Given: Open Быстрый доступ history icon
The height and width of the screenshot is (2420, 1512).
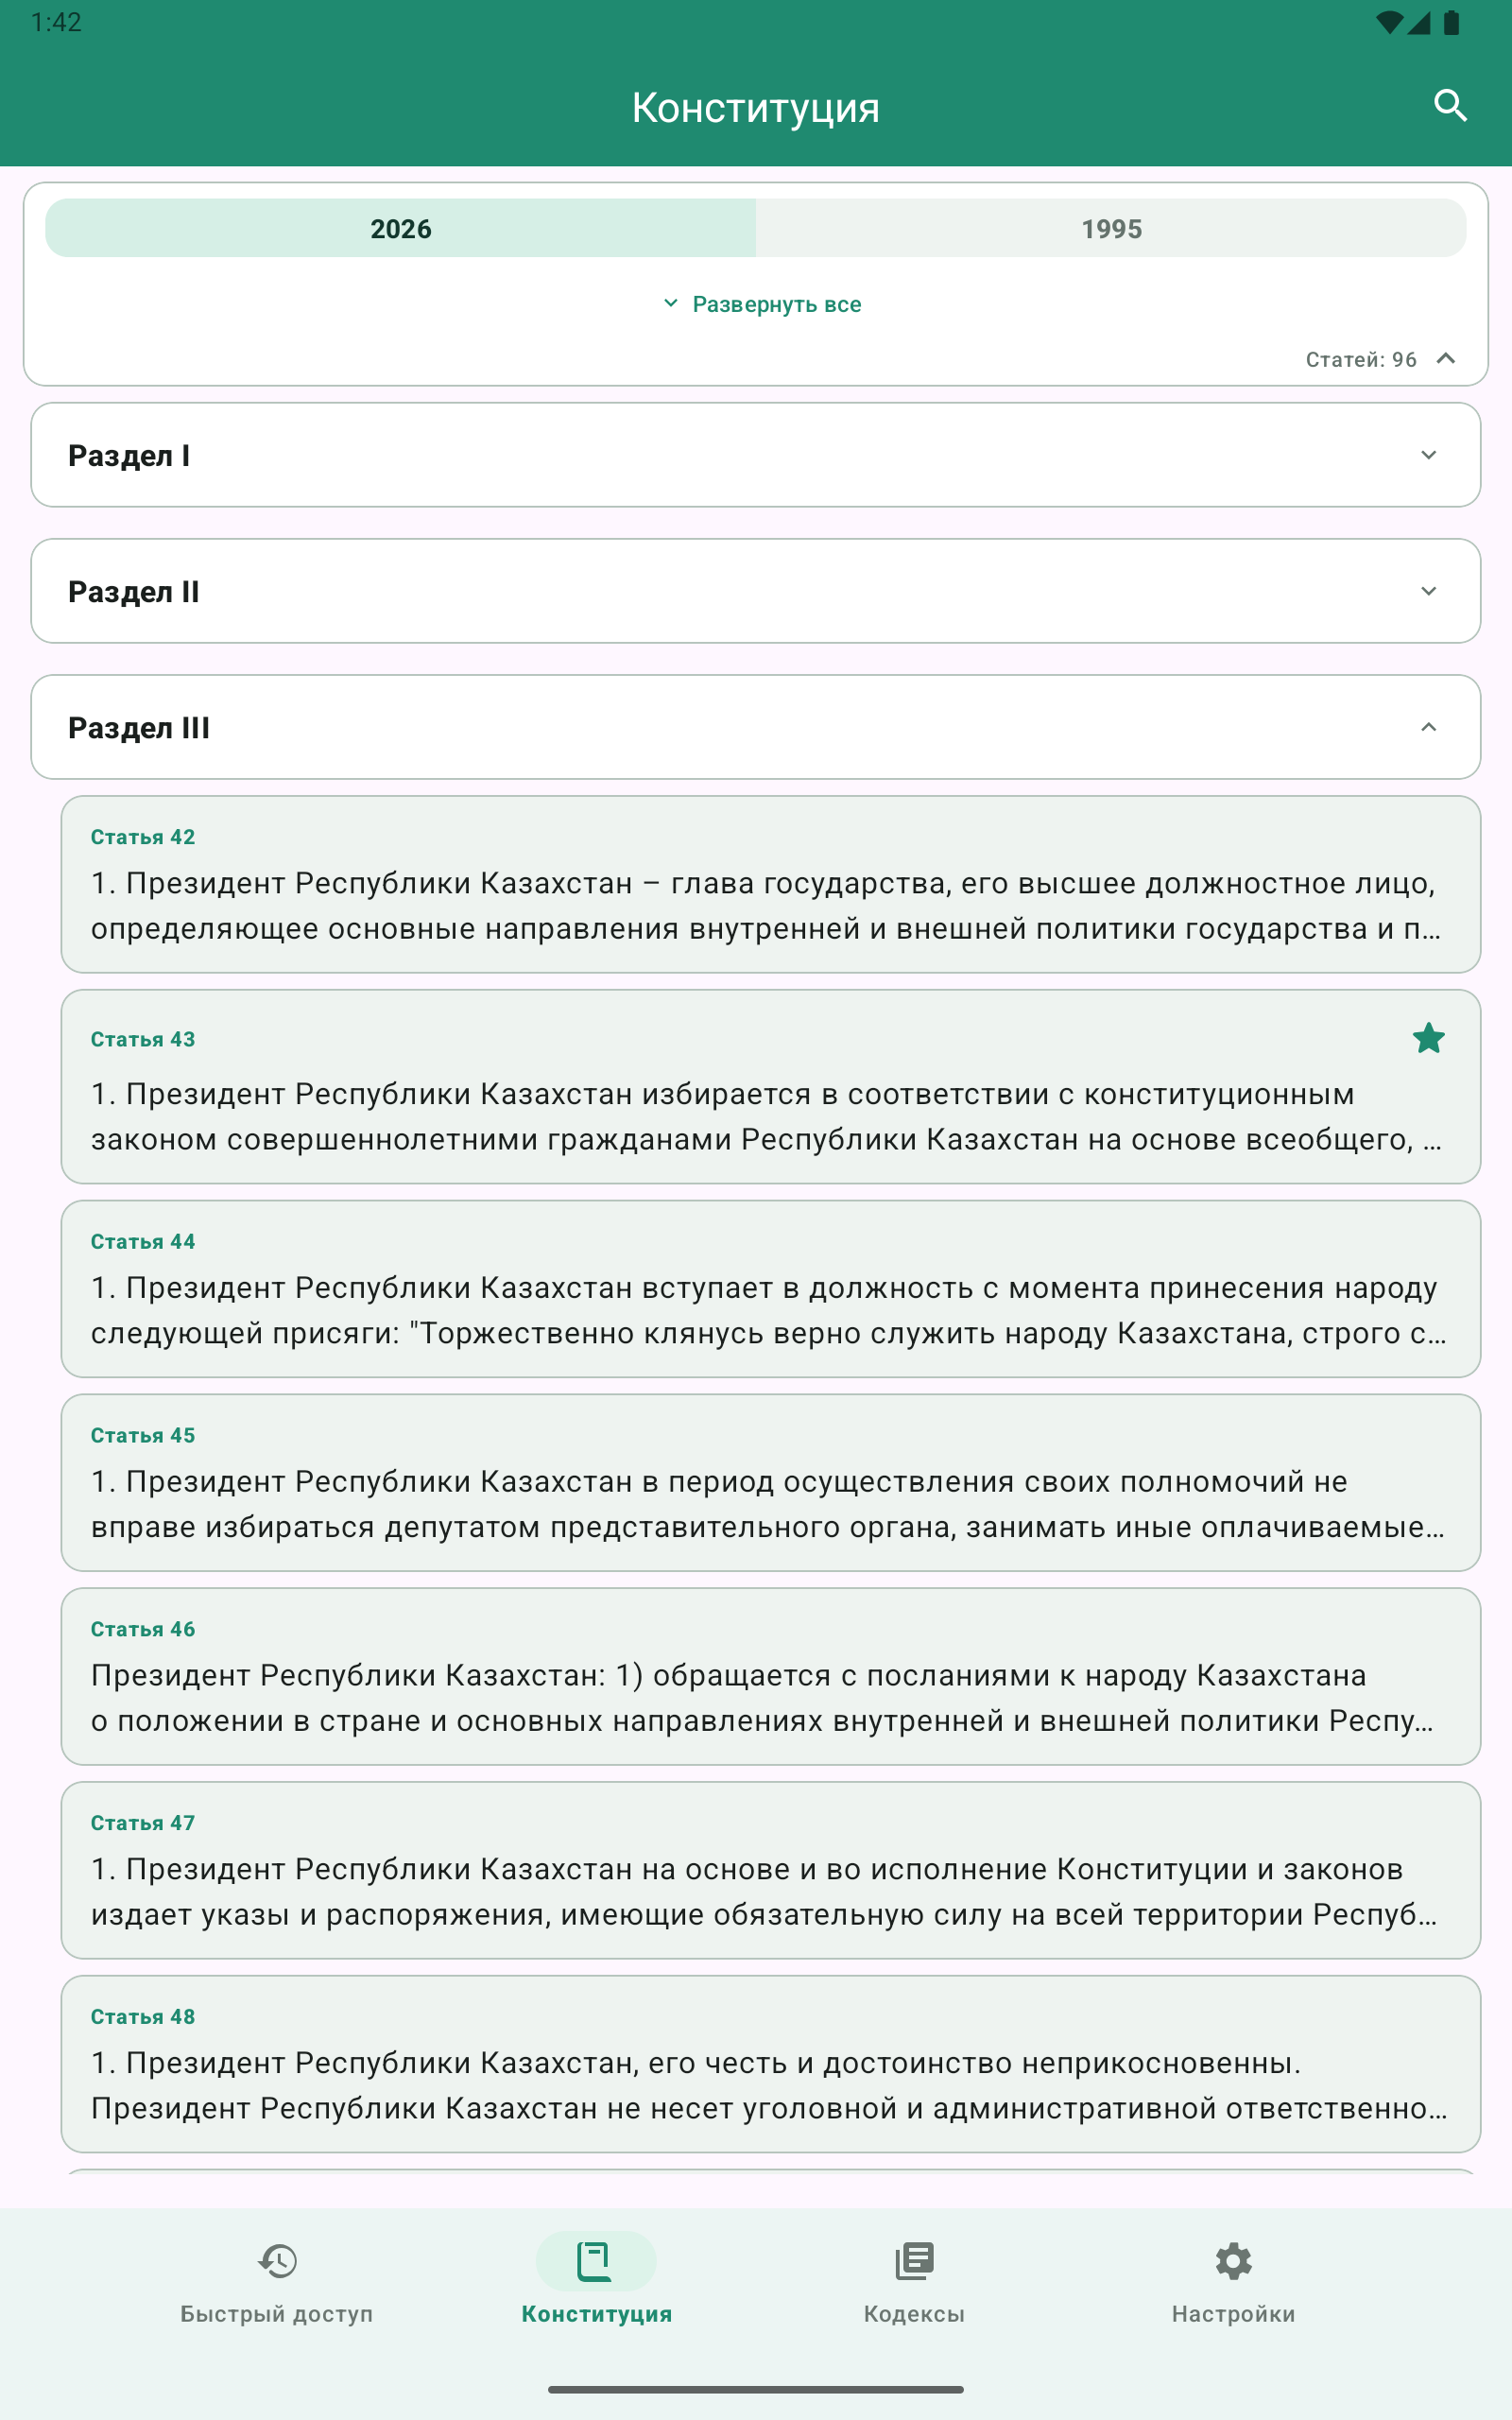Looking at the screenshot, I should 277,2260.
